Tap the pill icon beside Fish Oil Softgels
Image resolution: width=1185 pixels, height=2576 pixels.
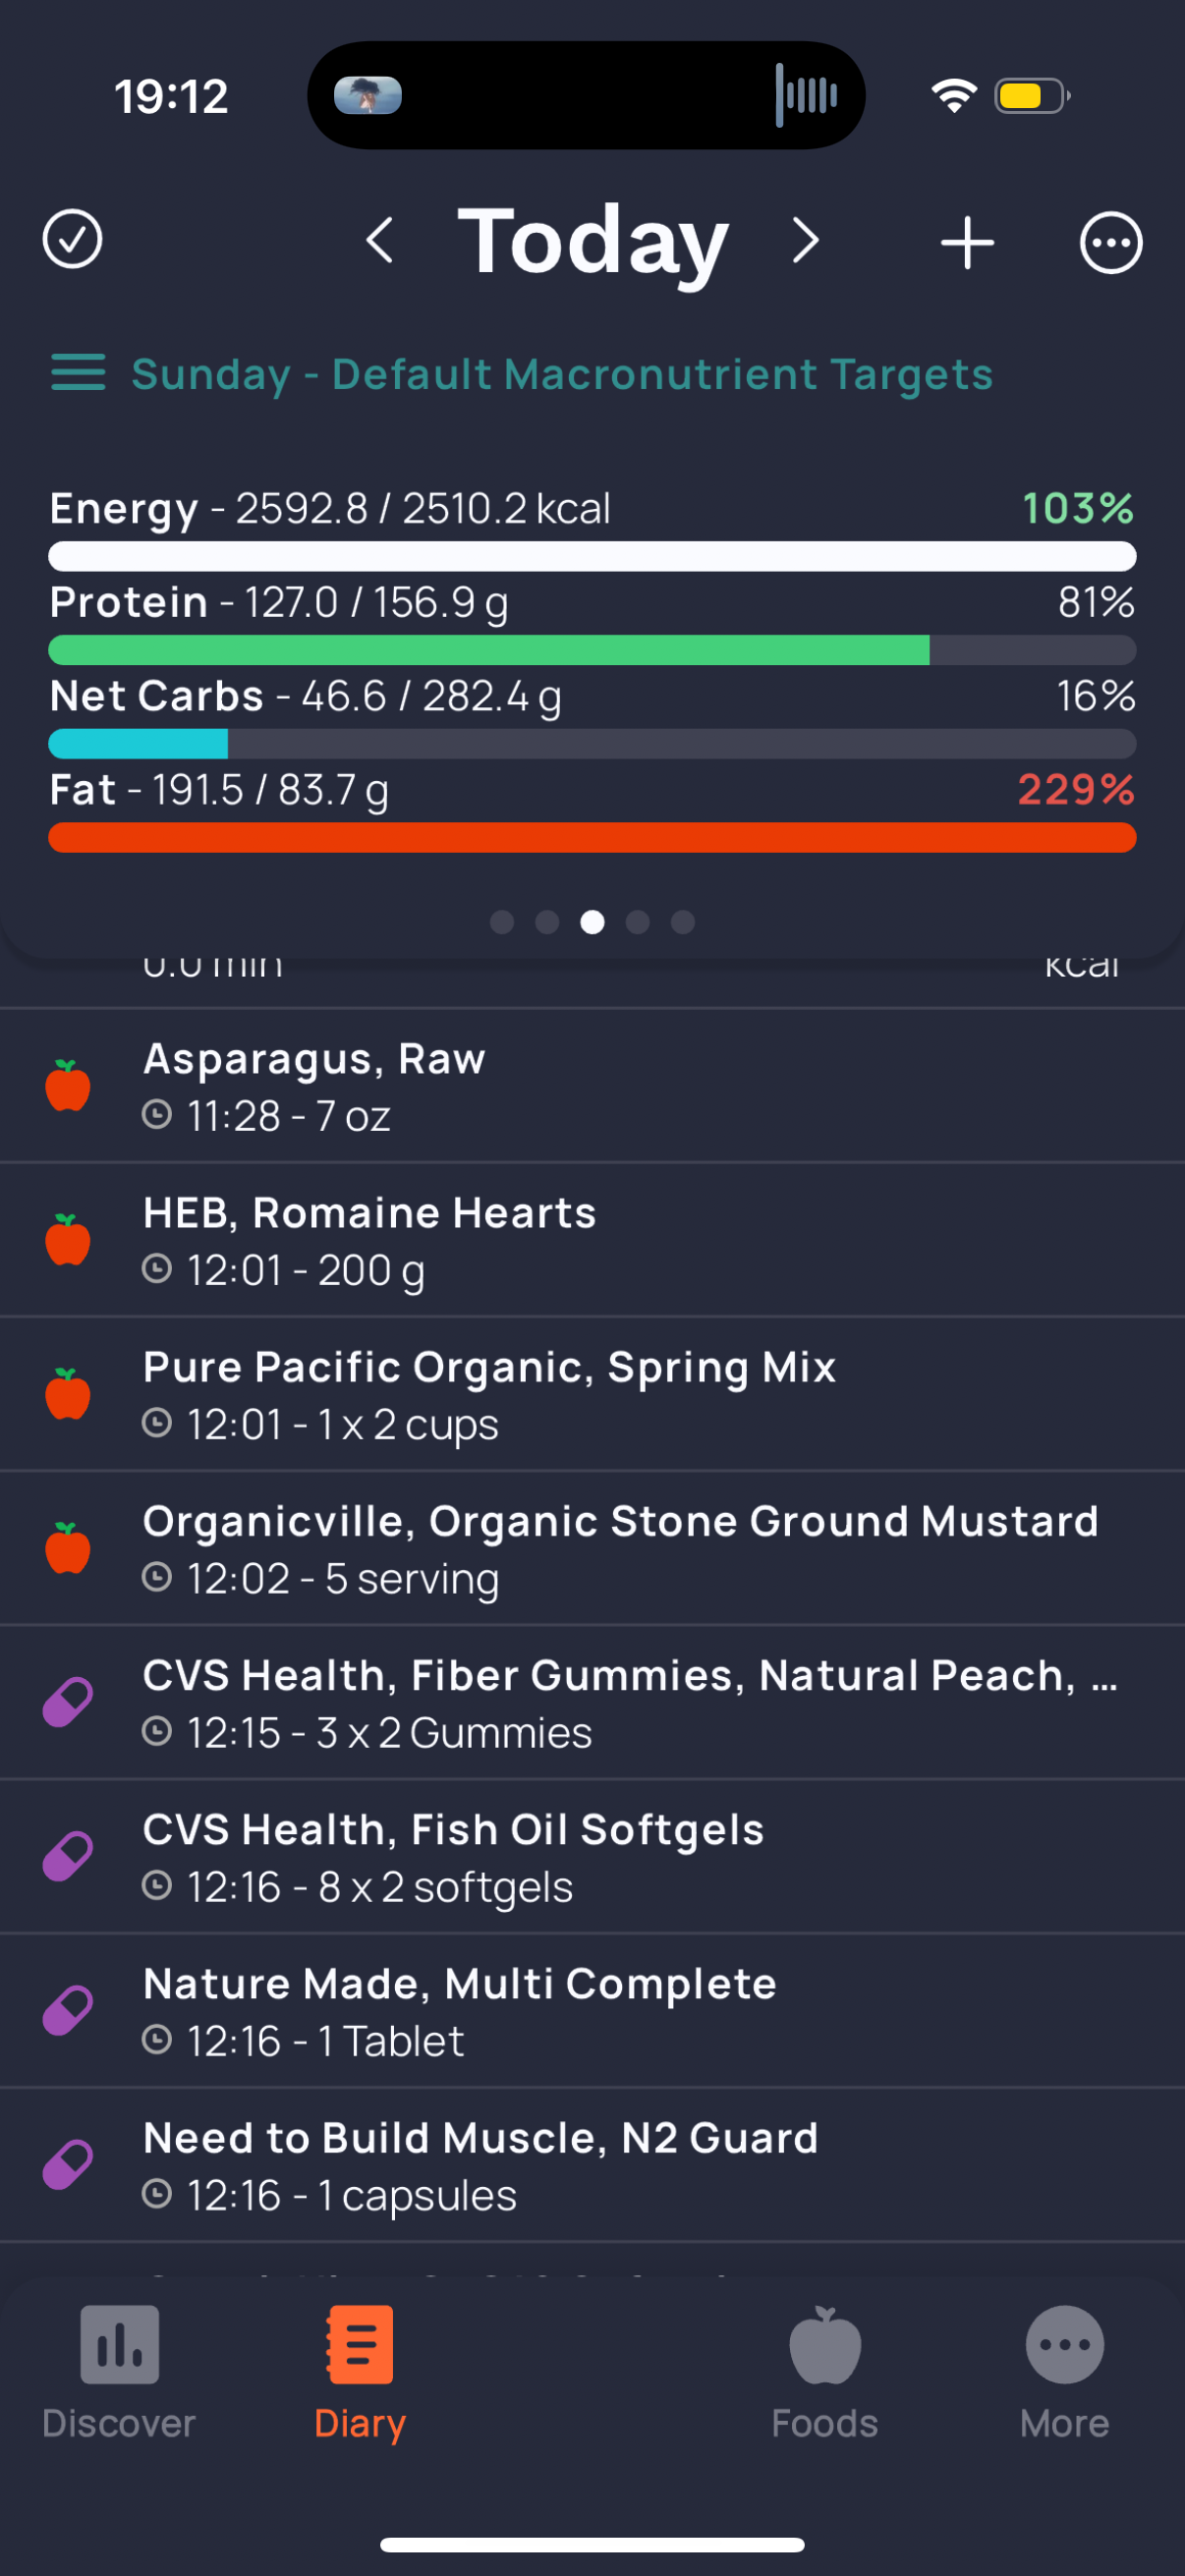[x=68, y=1857]
